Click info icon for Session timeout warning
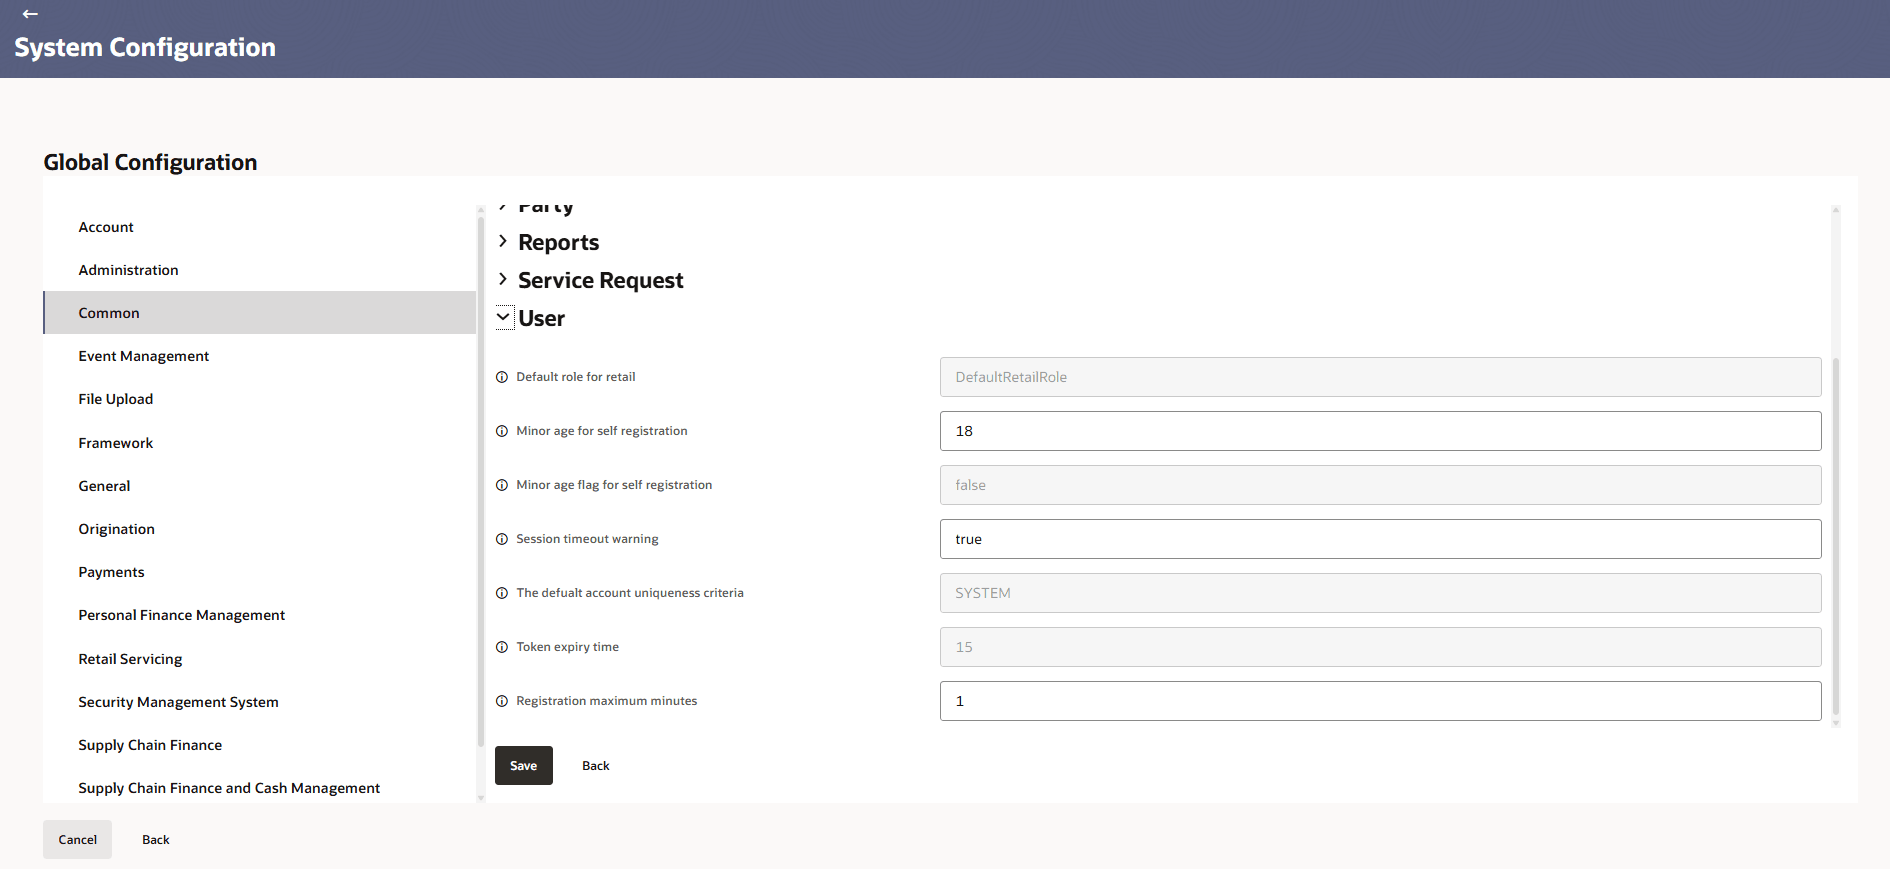Image resolution: width=1890 pixels, height=869 pixels. [502, 539]
